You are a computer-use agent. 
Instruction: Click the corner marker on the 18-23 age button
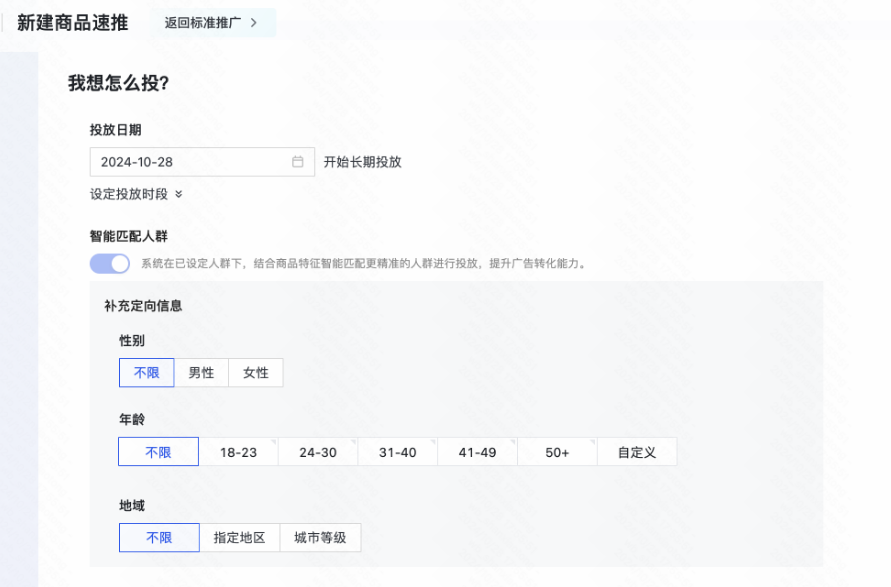[274, 439]
